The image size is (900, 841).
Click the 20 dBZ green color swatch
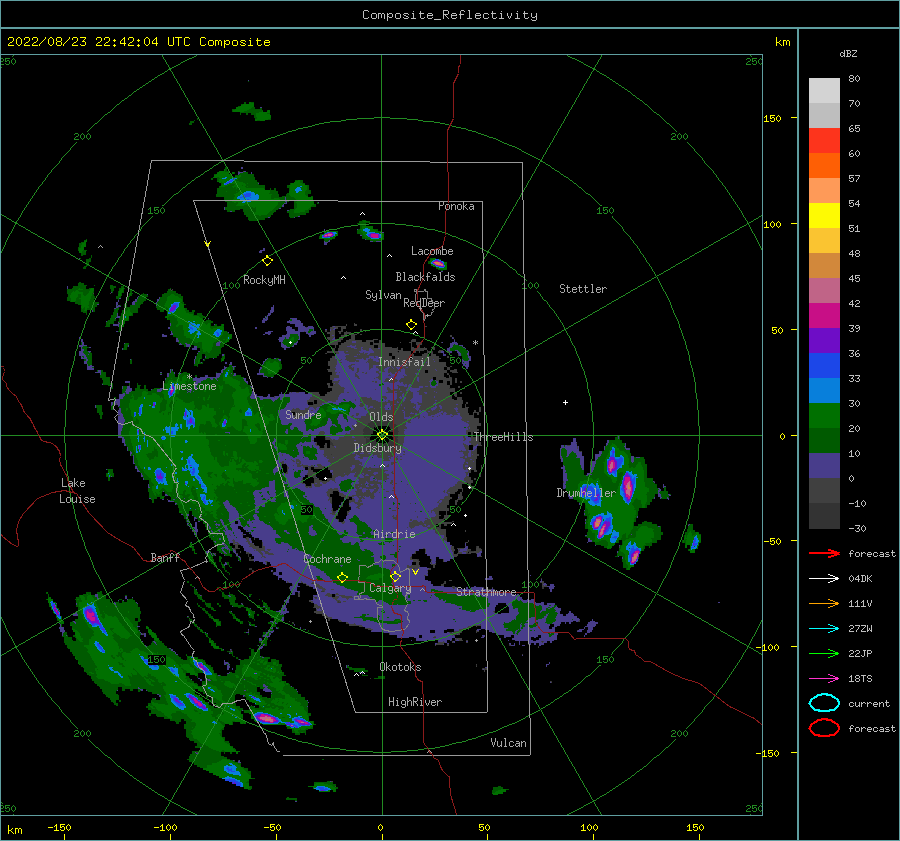[x=824, y=415]
